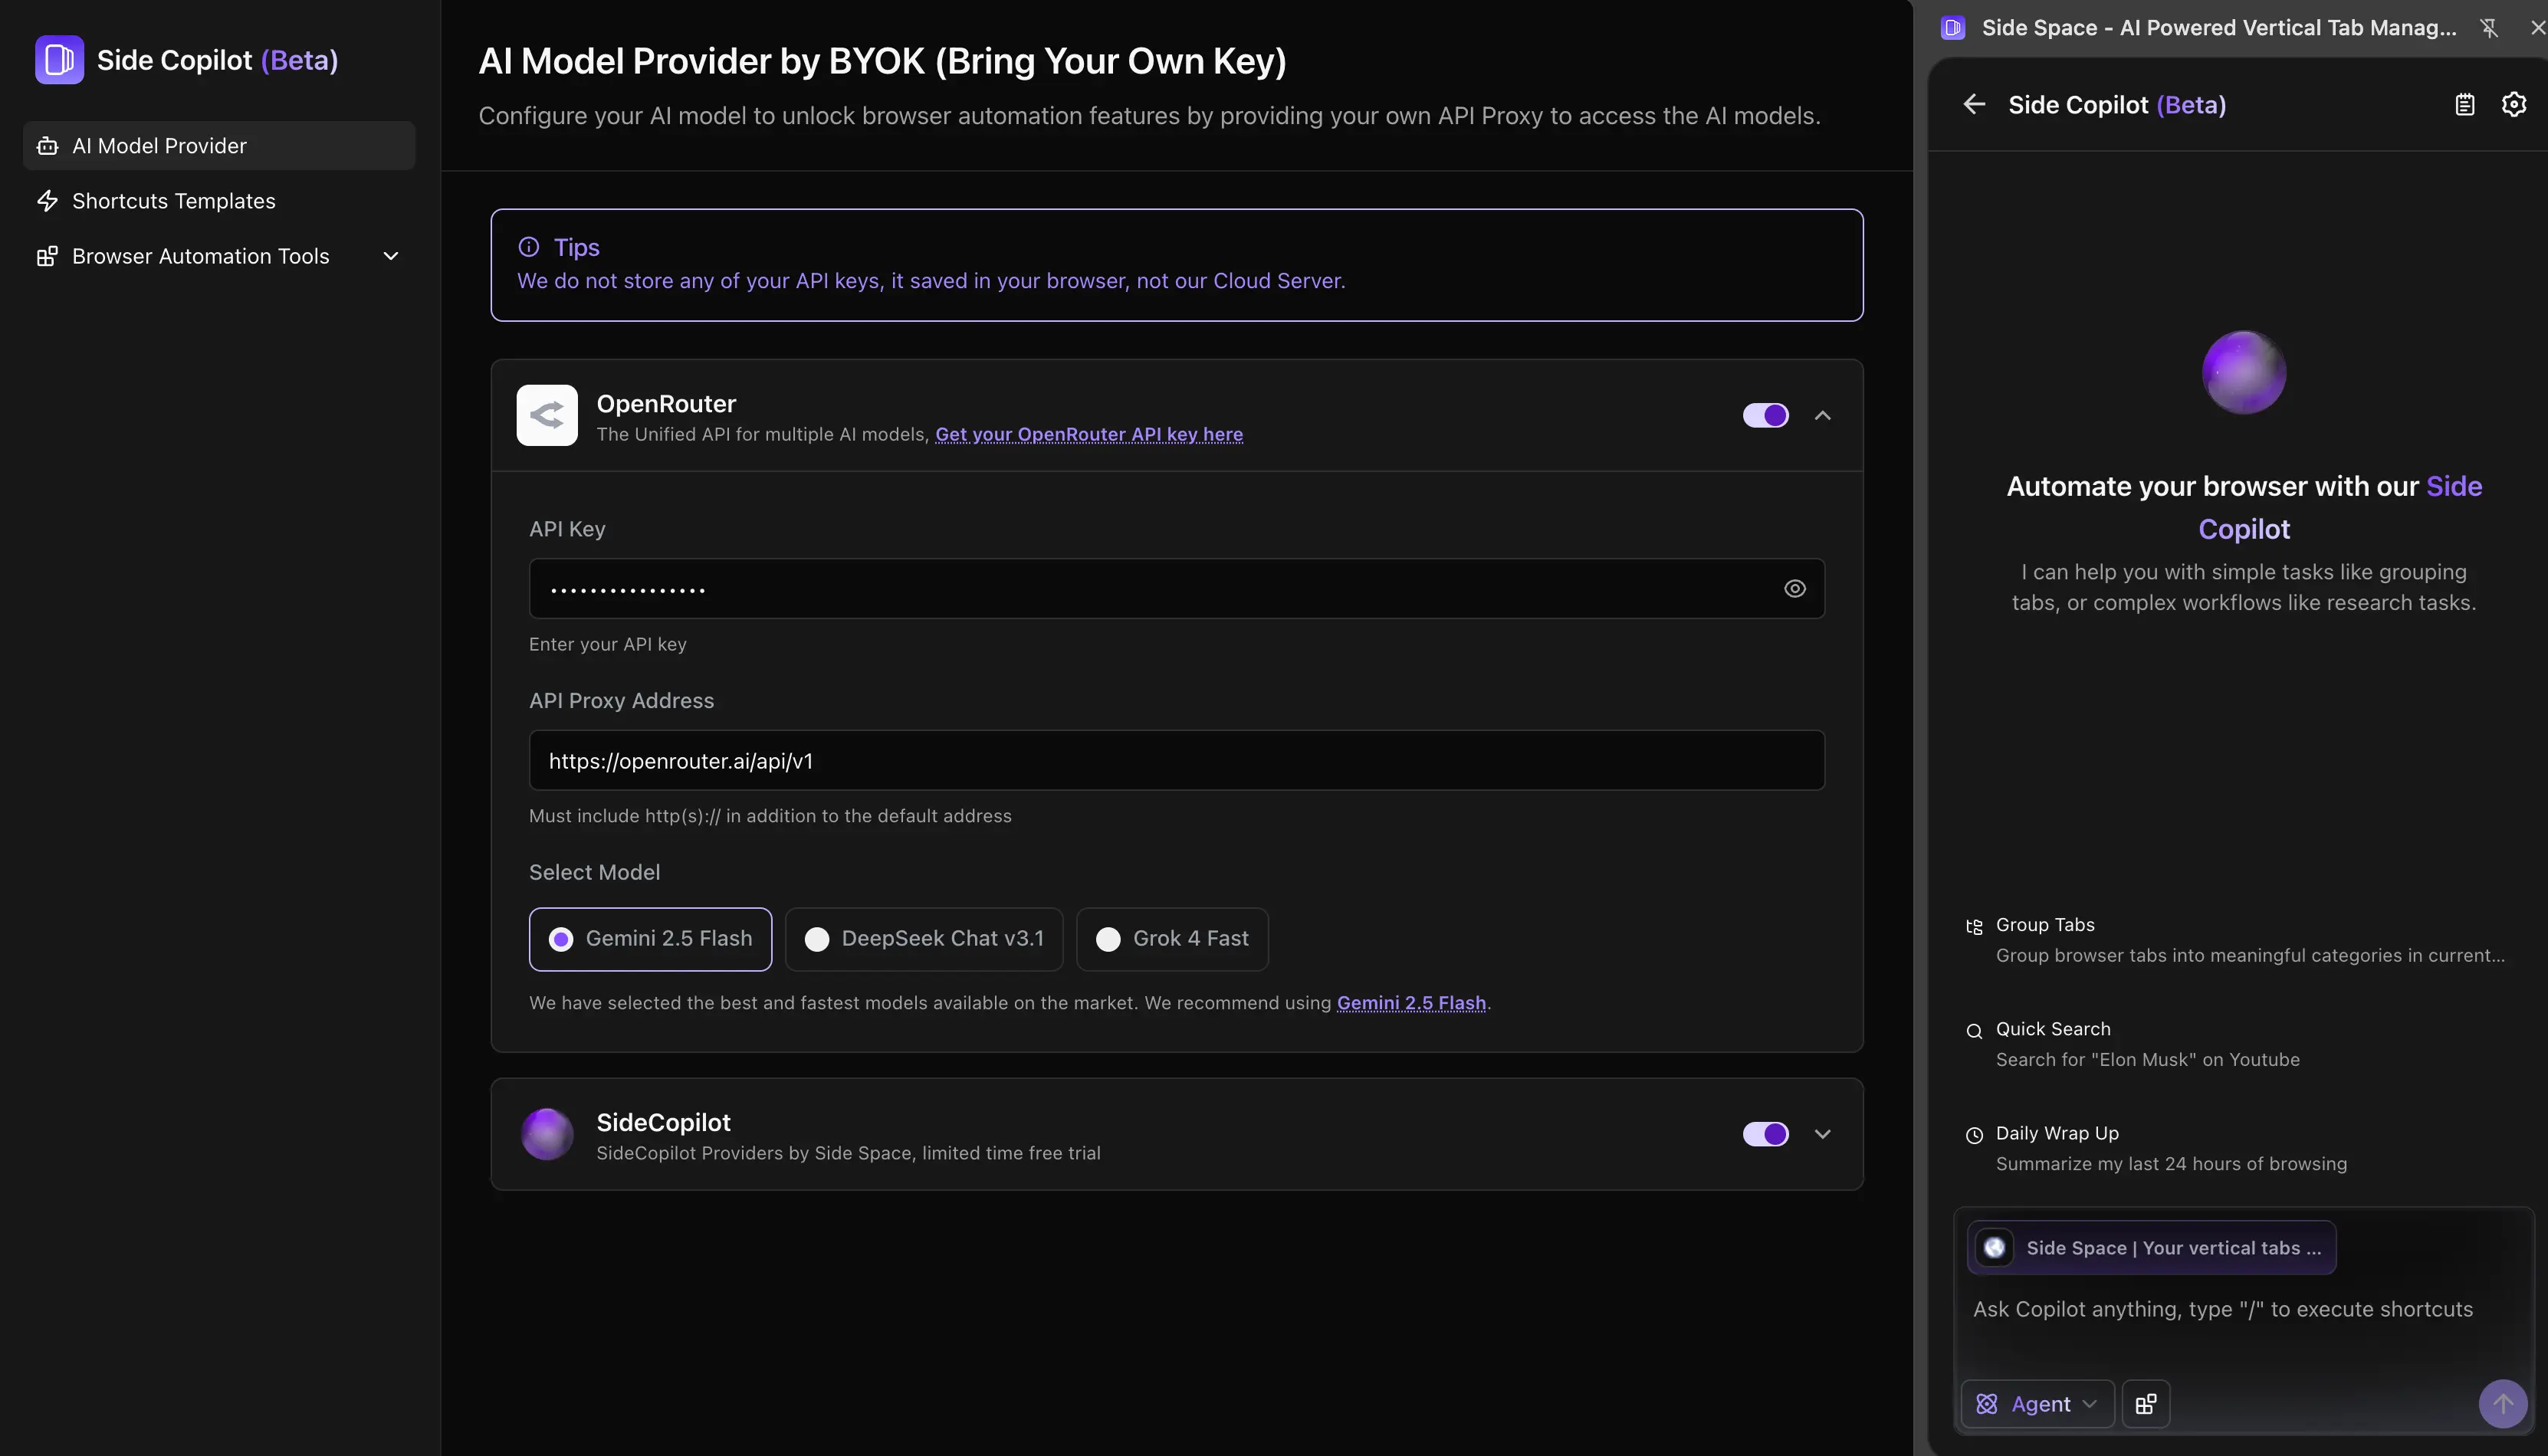Click the back arrow in Side Copilot panel
The image size is (2548, 1456).
tap(1974, 104)
